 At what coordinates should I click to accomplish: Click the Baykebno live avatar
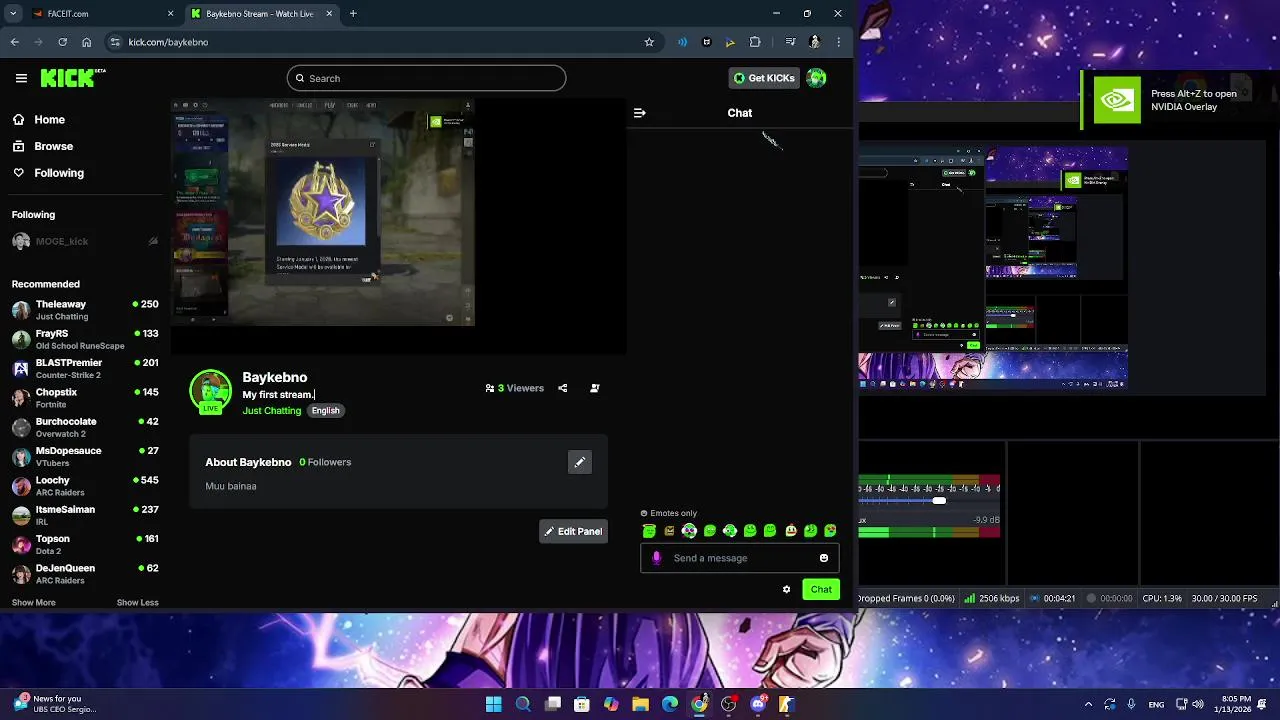(x=211, y=392)
